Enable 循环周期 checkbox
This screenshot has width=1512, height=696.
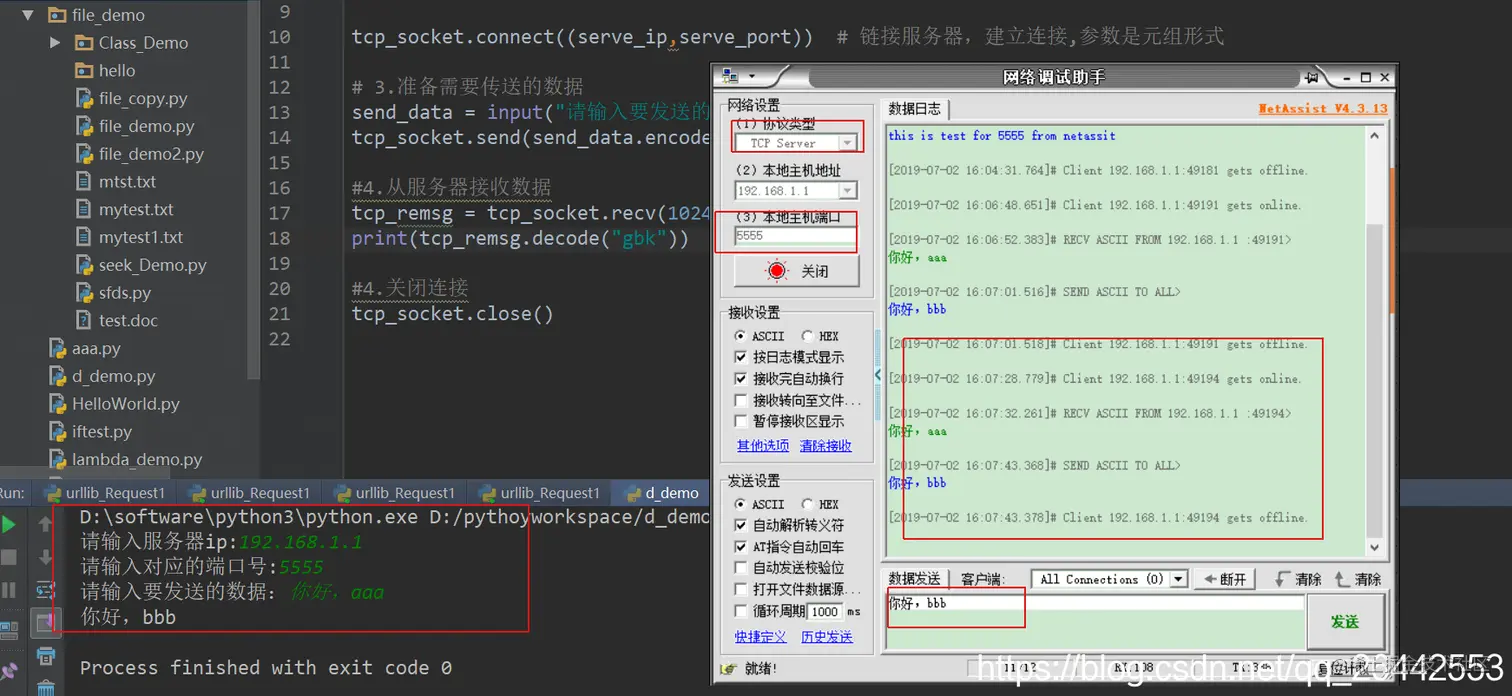(x=741, y=611)
